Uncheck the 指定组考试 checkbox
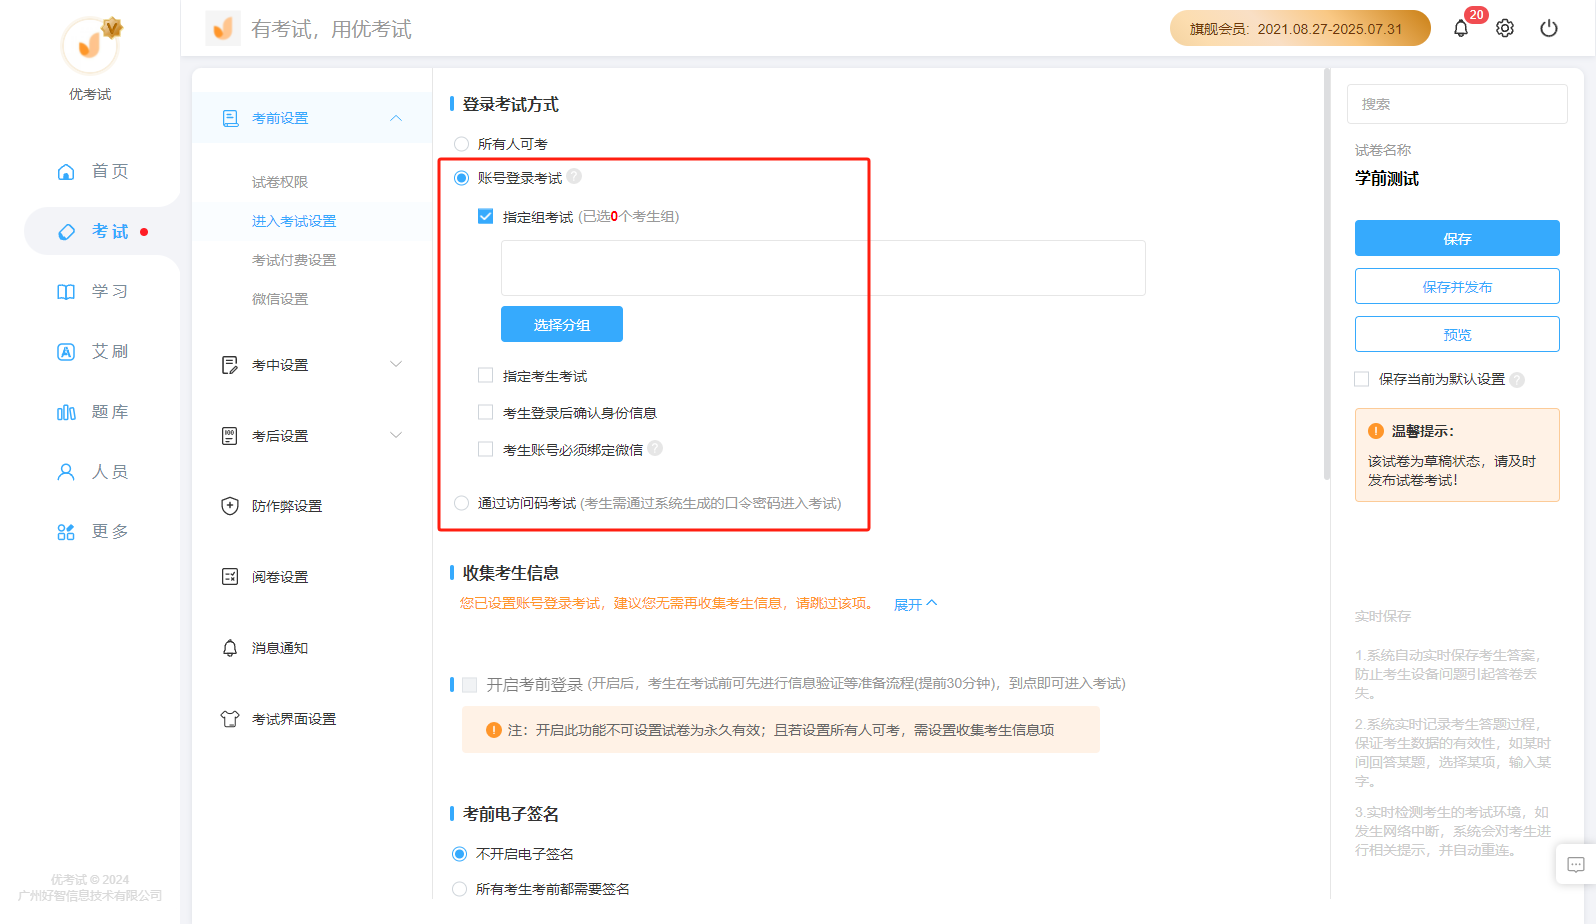 pos(486,216)
